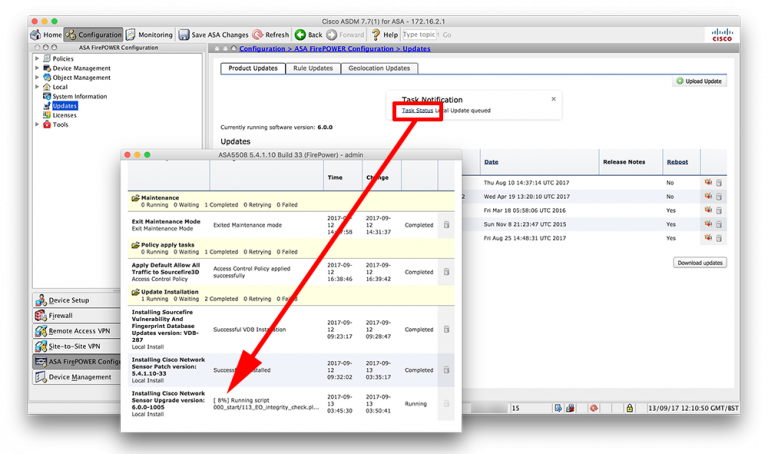
Task: Open the Configuration view in the toolbar
Action: pyautogui.click(x=93, y=35)
